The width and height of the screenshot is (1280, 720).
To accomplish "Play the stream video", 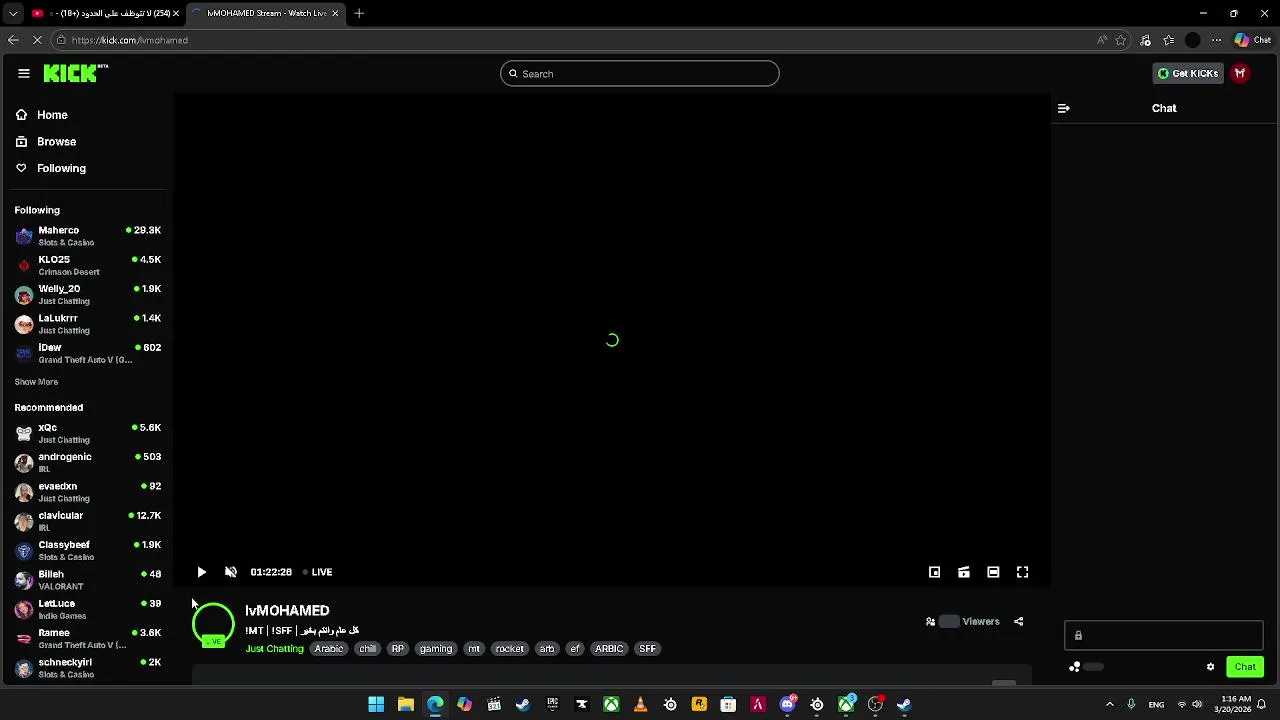I will pyautogui.click(x=201, y=572).
